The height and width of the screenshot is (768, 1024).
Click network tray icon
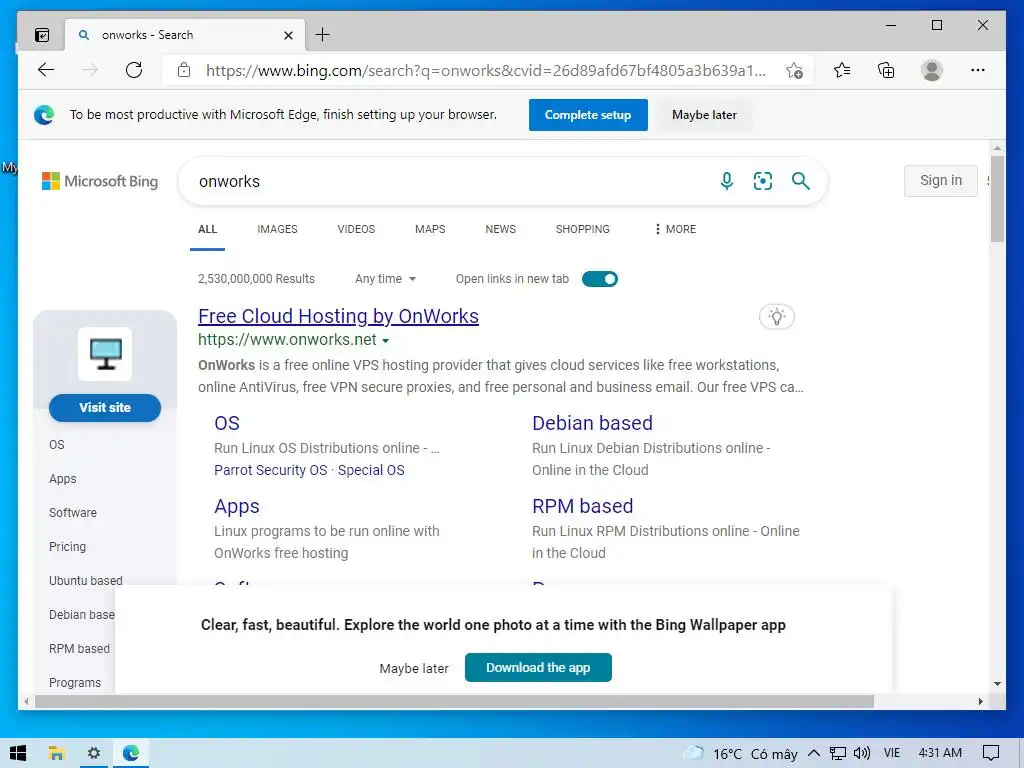[838, 754]
